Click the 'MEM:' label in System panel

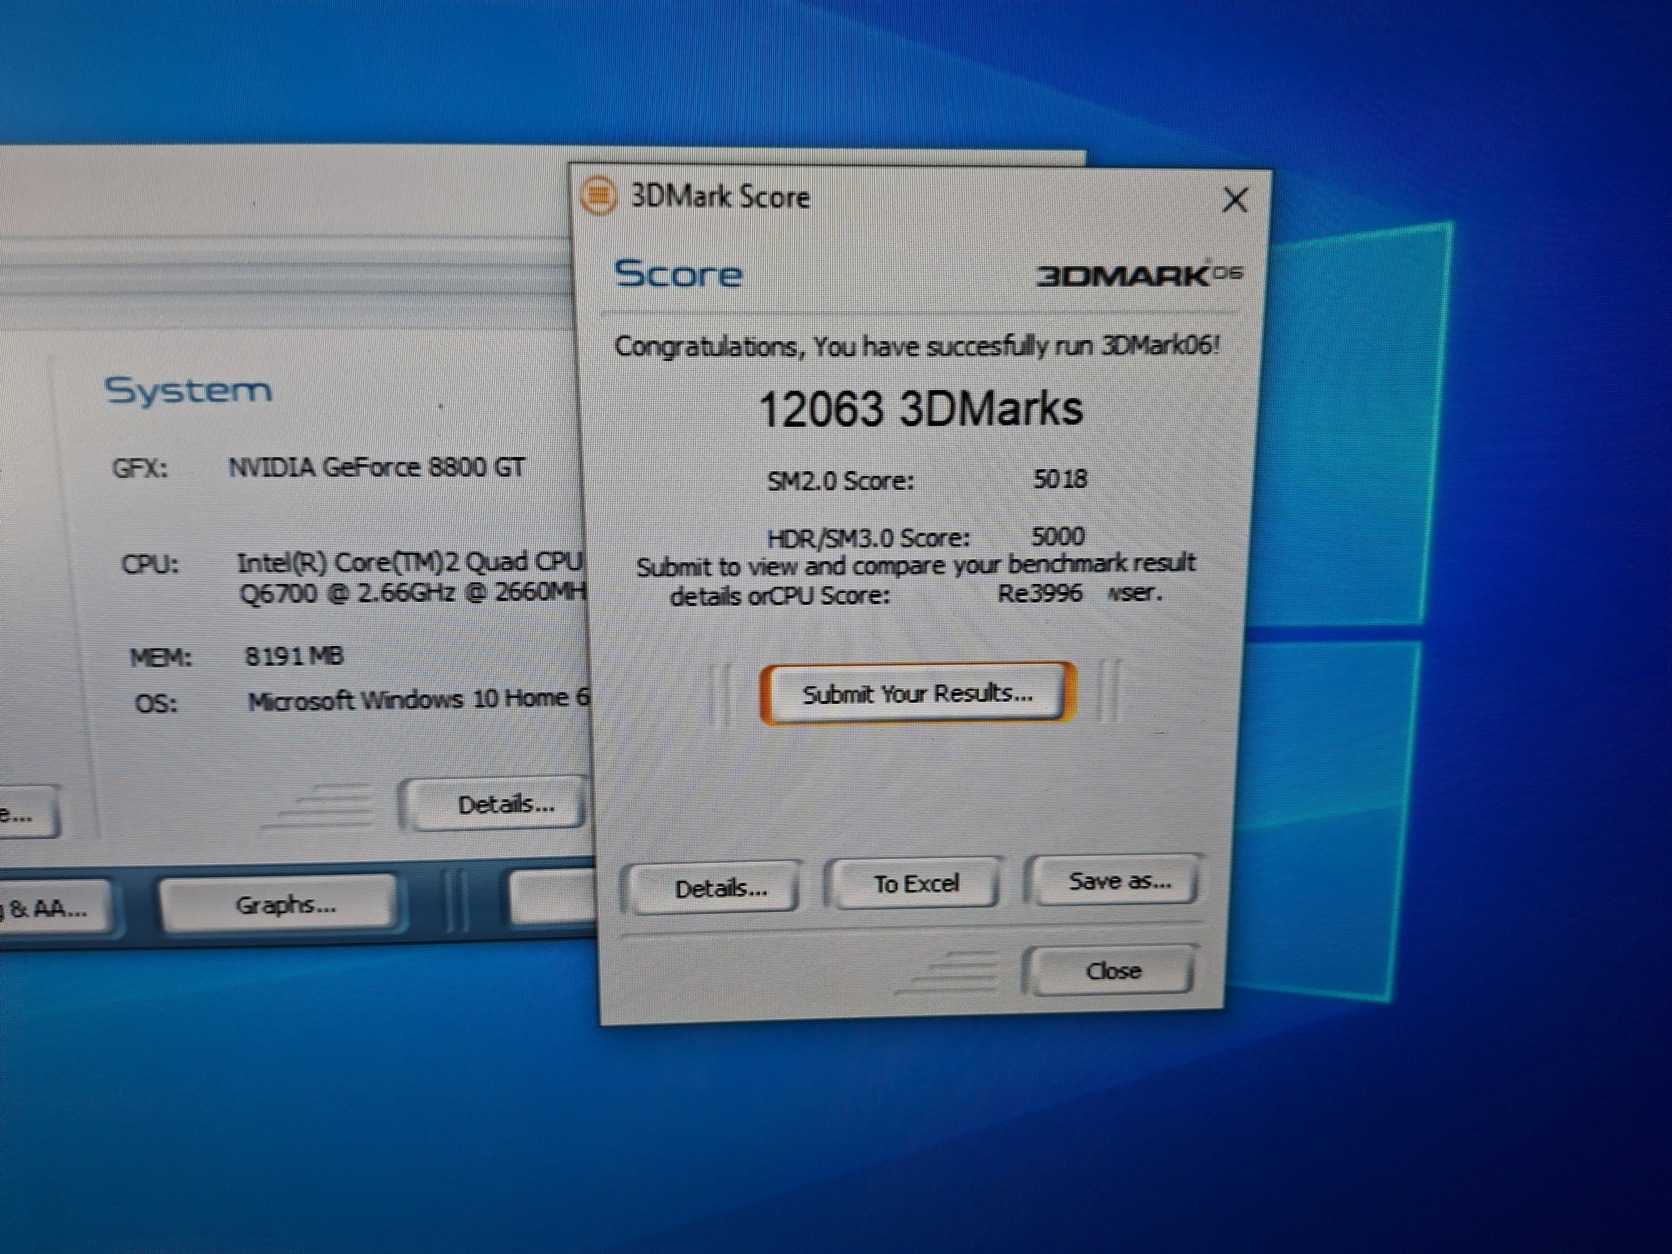click(161, 658)
